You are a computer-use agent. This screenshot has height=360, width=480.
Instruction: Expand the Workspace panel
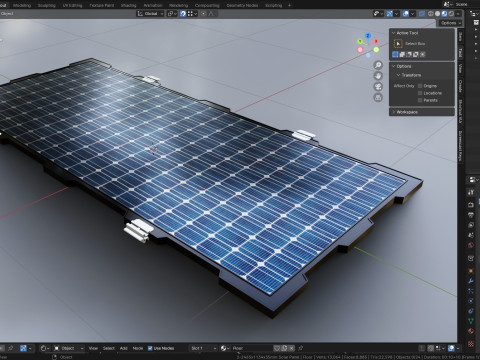click(394, 112)
